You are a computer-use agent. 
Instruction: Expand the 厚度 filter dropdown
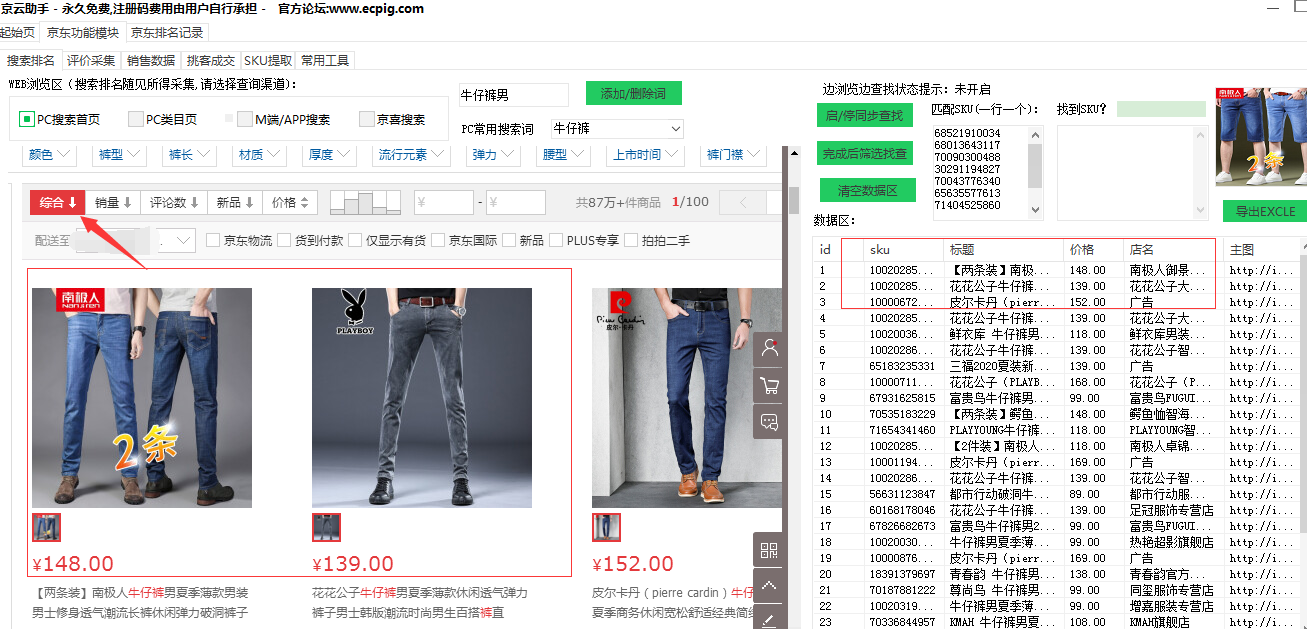click(329, 155)
